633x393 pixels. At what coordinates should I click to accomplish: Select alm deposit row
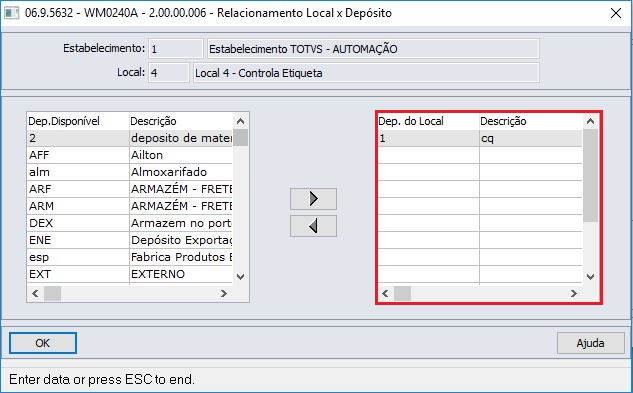click(x=130, y=172)
